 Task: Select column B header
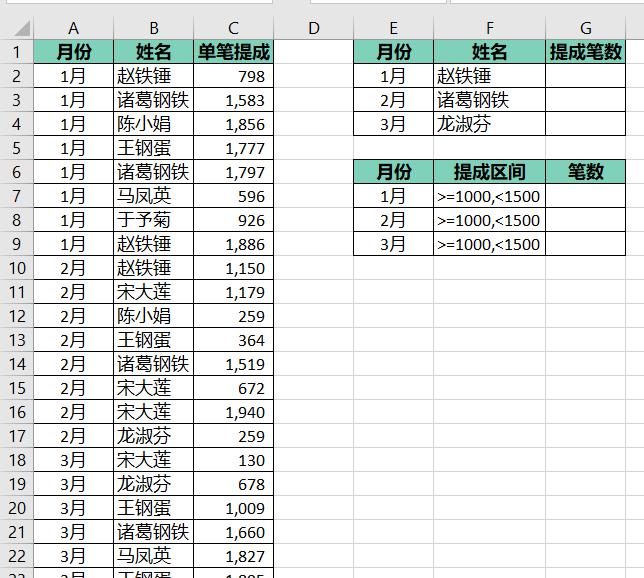pos(153,28)
